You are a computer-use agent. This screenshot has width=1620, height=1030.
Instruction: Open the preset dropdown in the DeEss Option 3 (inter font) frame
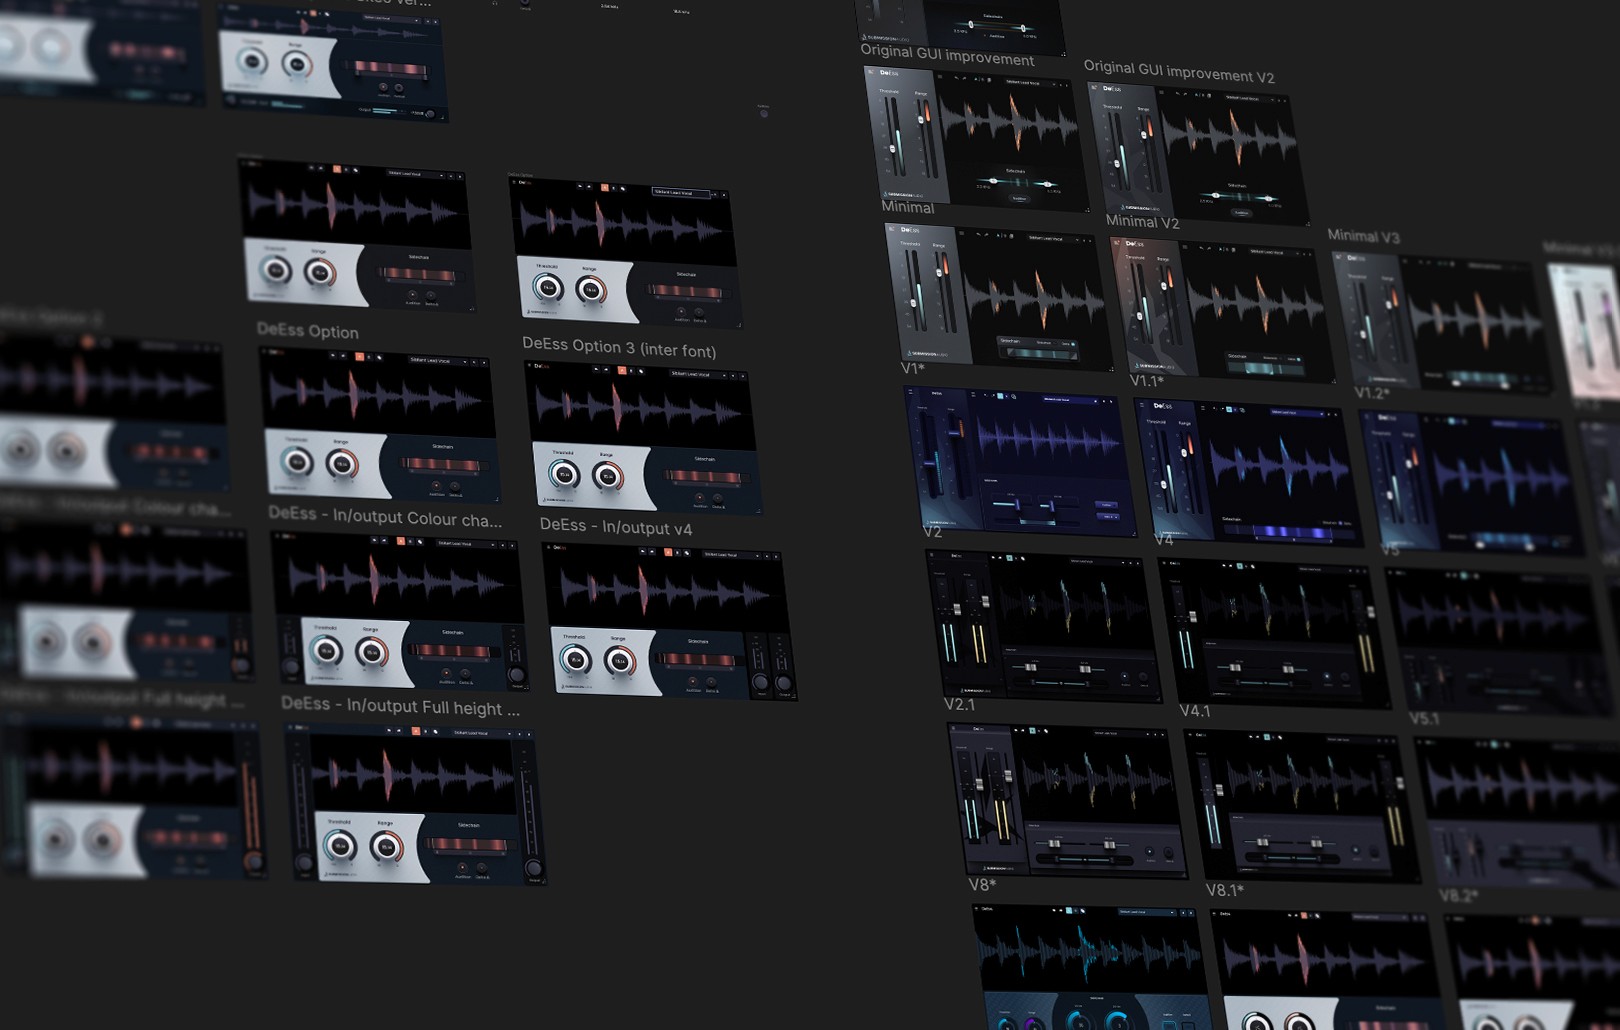coord(698,375)
